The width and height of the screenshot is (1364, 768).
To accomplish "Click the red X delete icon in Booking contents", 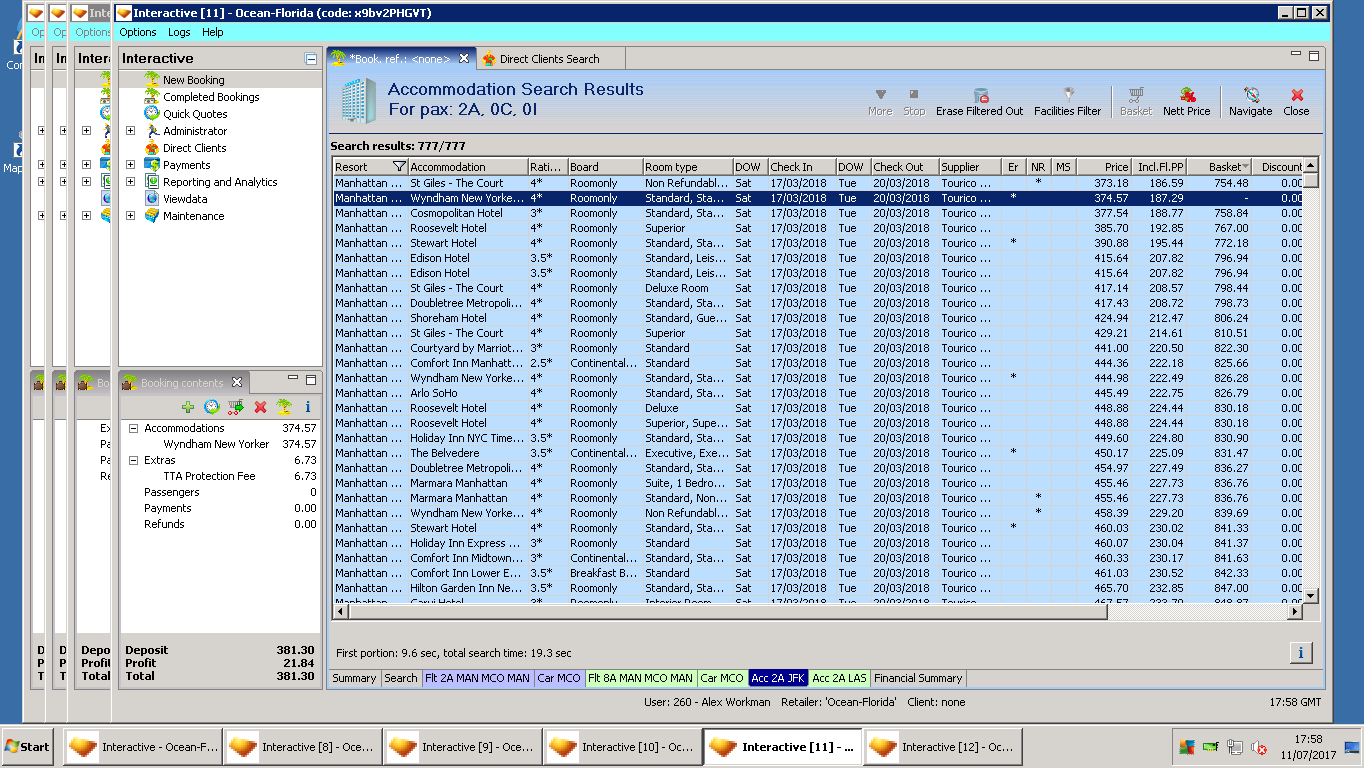I will point(260,407).
